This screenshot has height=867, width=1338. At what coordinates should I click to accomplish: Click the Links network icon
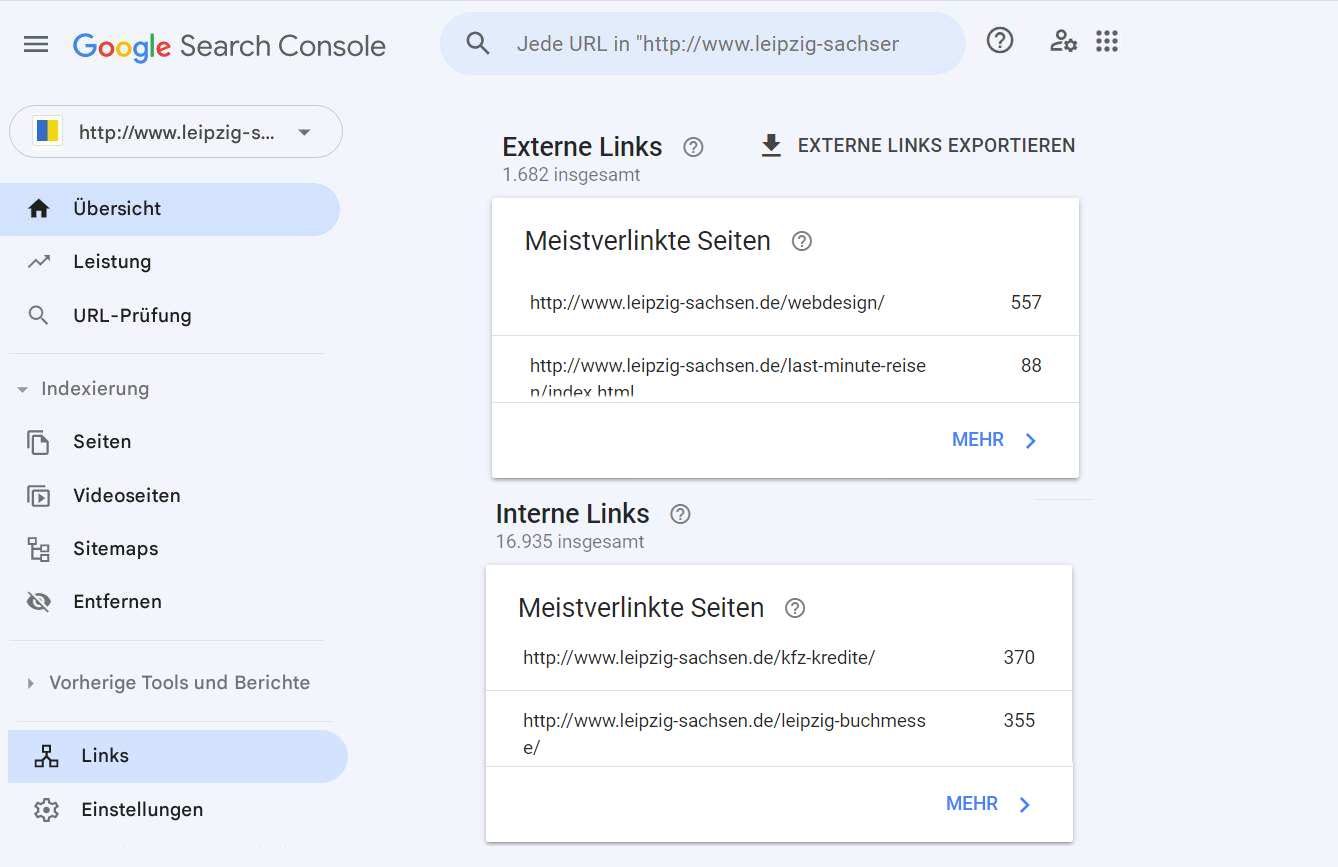pyautogui.click(x=47, y=756)
